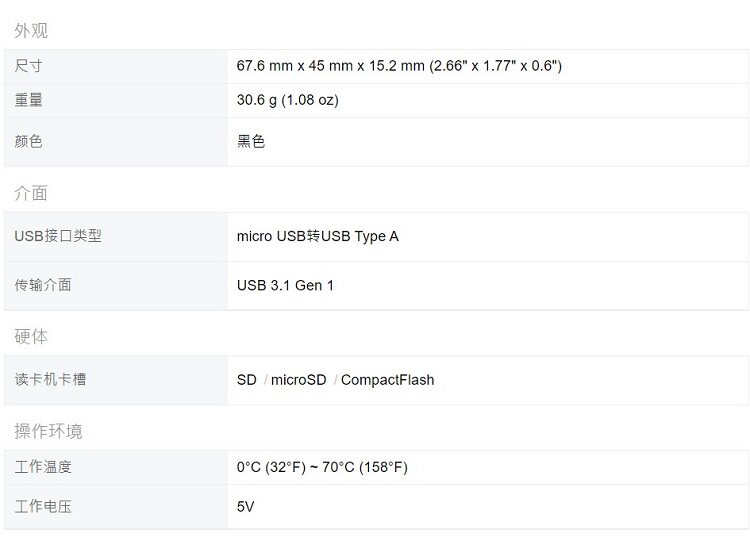The image size is (750, 541).
Task: Click the weight value 30.6 g
Action: (x=287, y=100)
